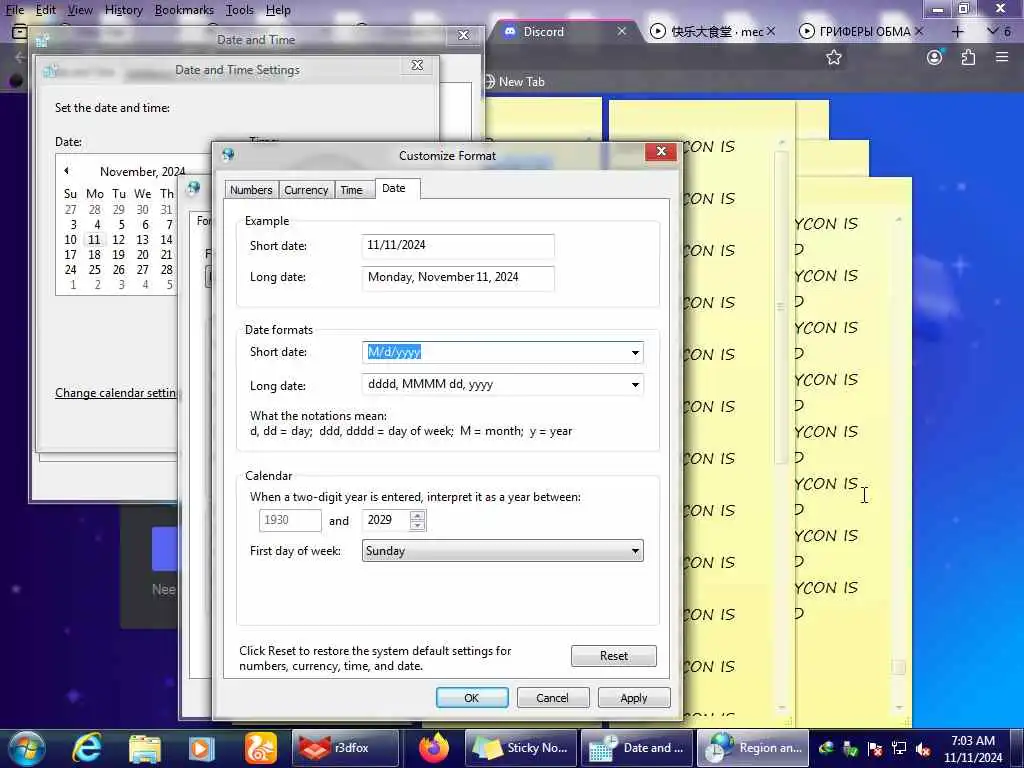This screenshot has width=1024, height=768.
Task: Go to previous month in calendar
Action: (x=67, y=171)
